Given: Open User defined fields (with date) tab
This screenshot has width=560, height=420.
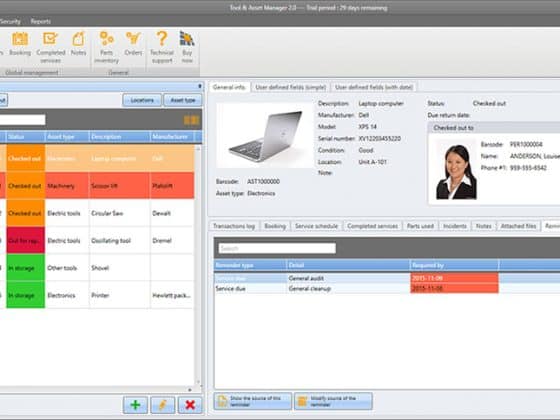Looking at the screenshot, I should coord(374,87).
